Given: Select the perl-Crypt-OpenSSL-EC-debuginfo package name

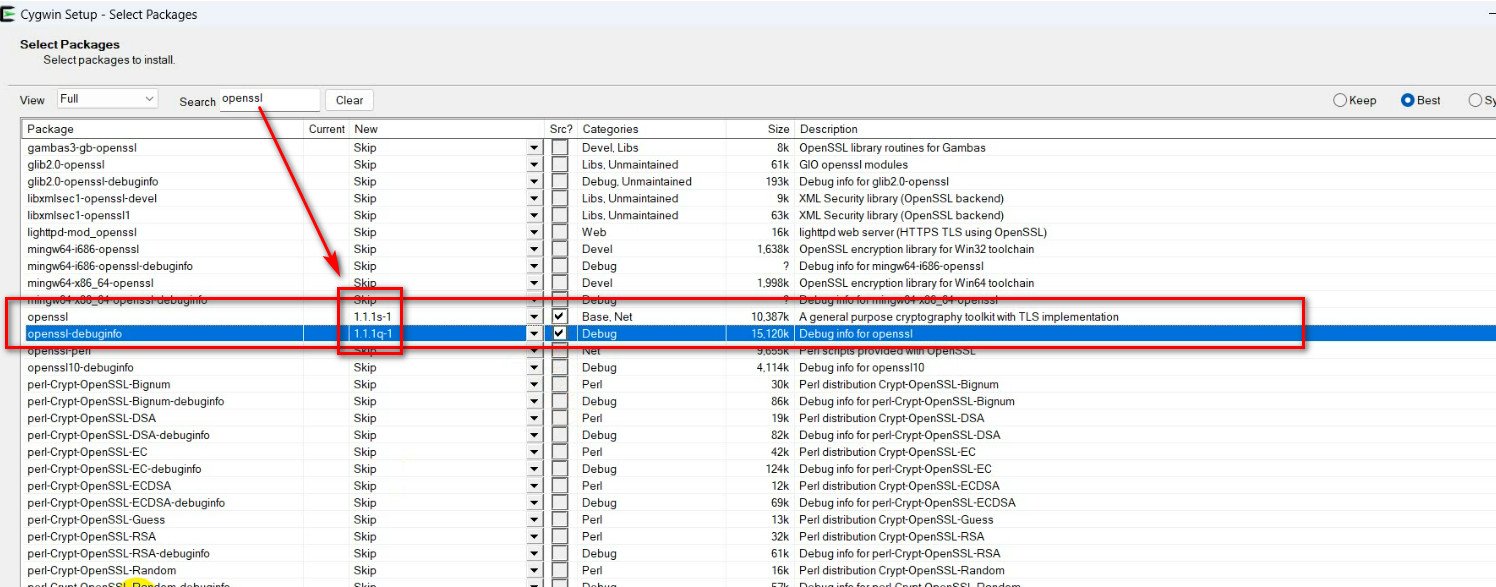Looking at the screenshot, I should [x=114, y=469].
